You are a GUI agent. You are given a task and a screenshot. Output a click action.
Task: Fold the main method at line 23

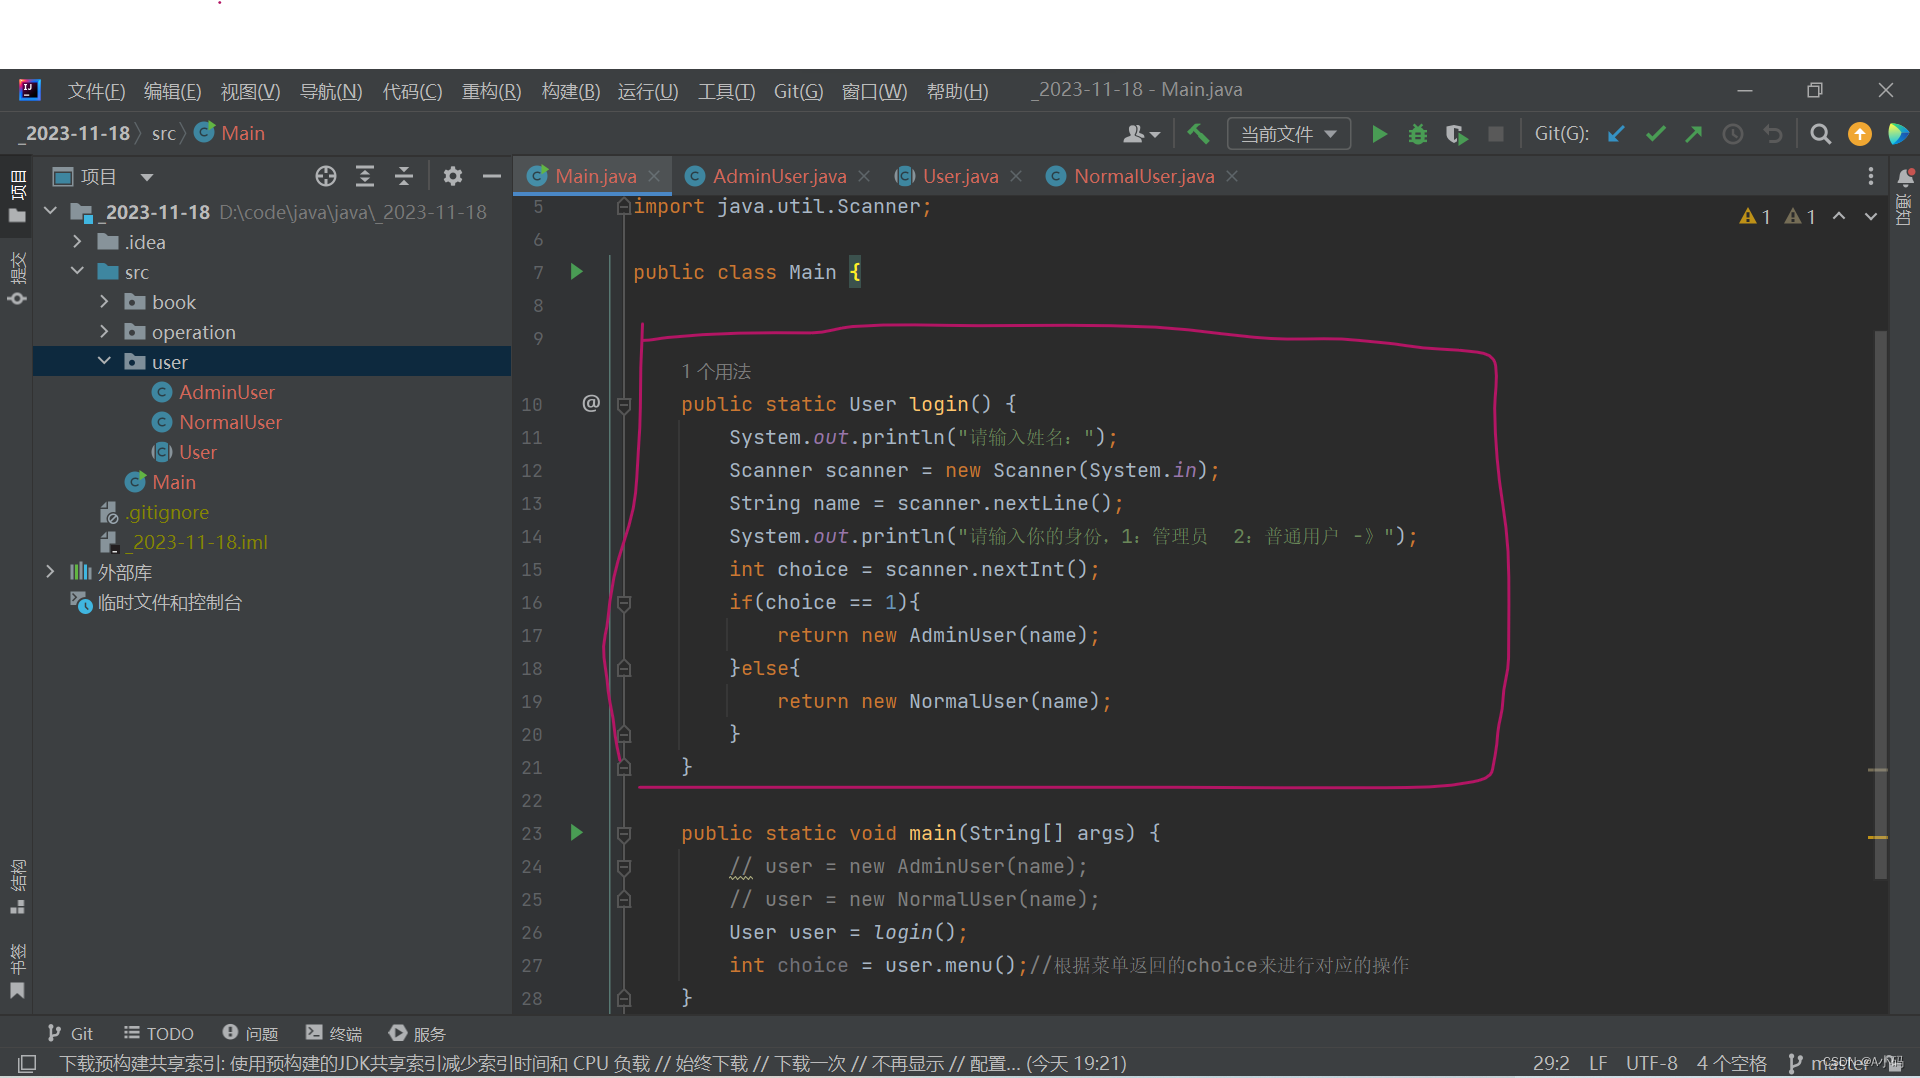(624, 834)
